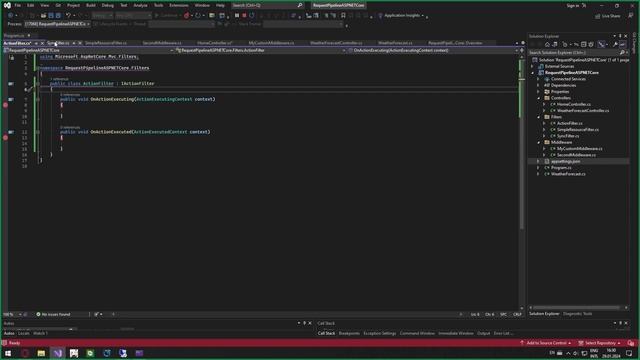Viewport: 640px width, 360px height.
Task: Click the Bookmark toggle icon in toolbar
Action: (x=343, y=16)
